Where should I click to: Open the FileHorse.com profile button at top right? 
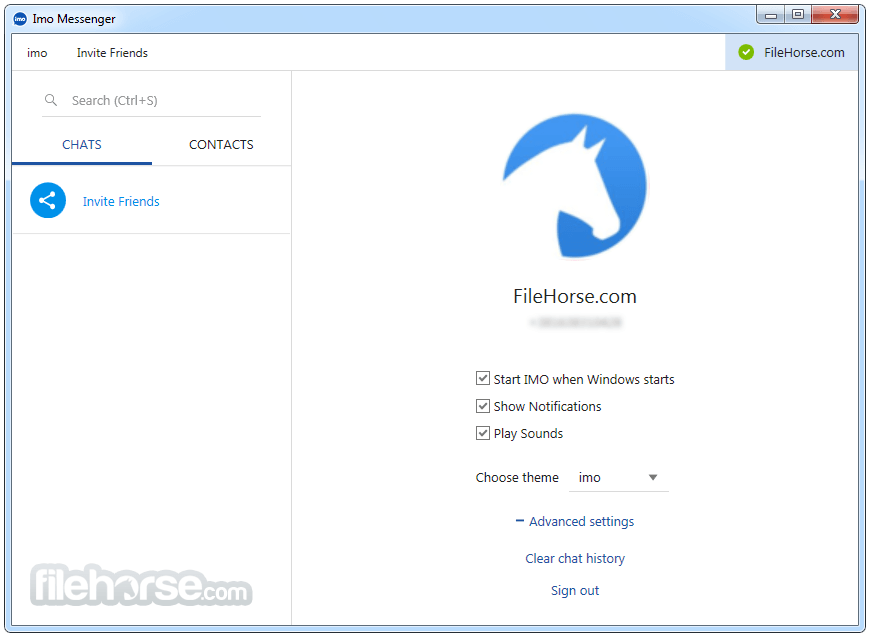coord(791,53)
